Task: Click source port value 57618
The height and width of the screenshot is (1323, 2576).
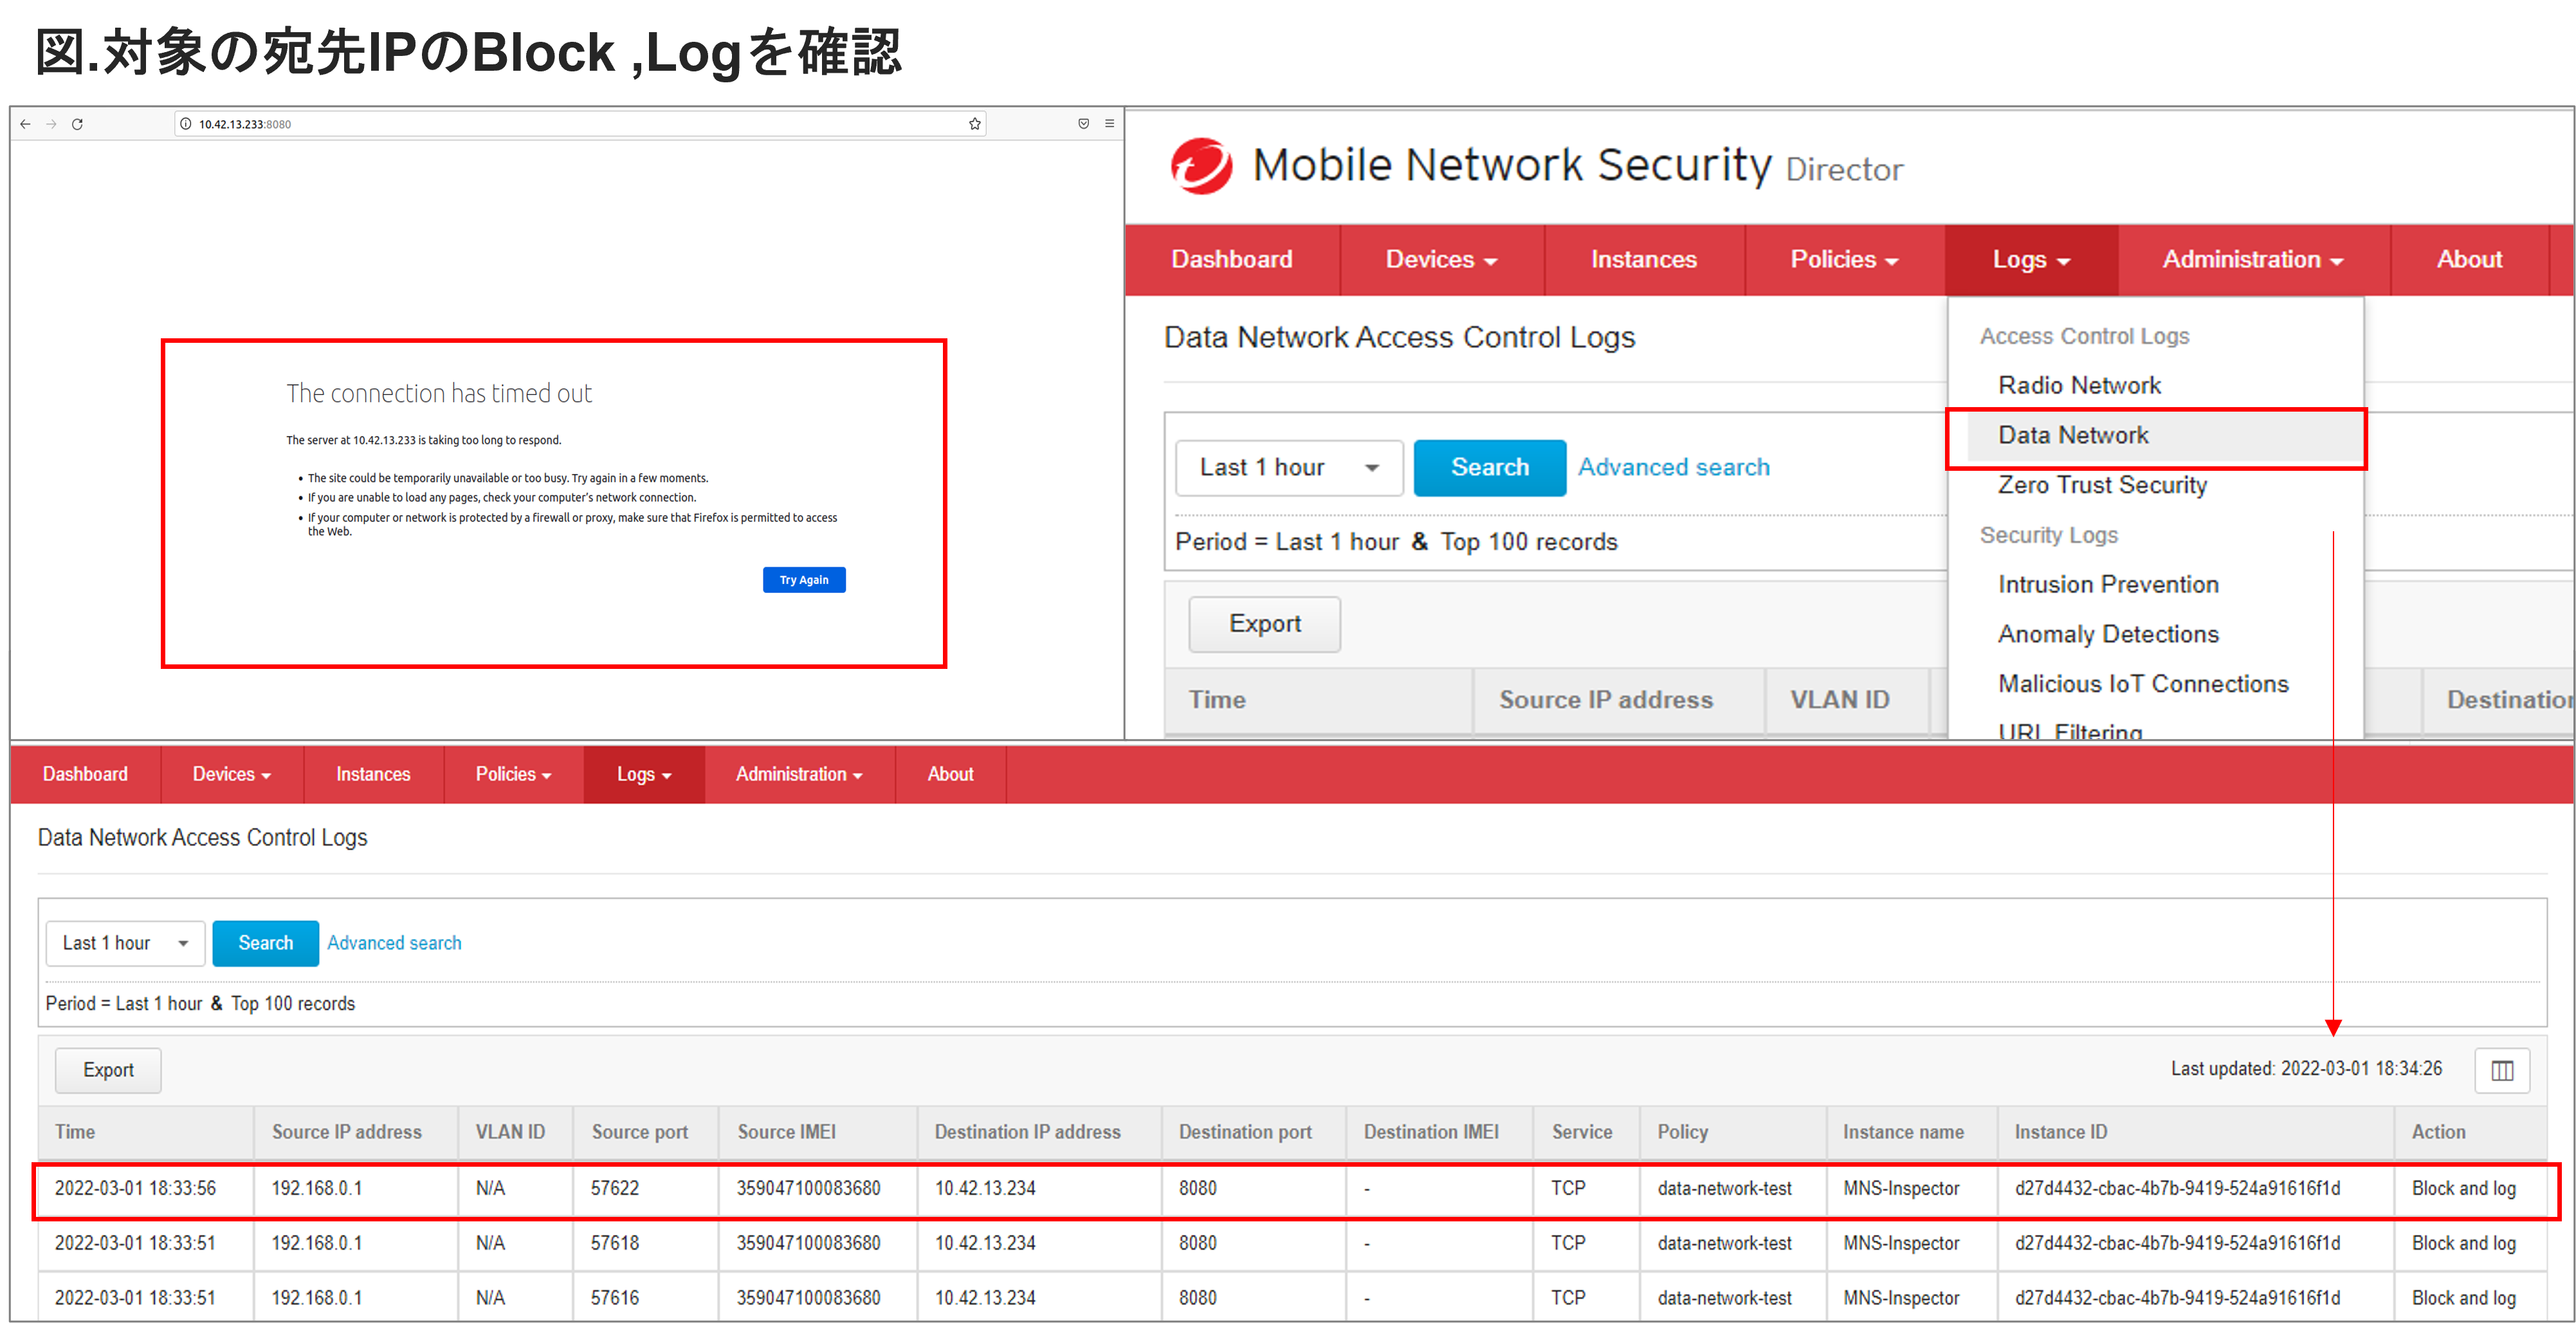Action: click(614, 1243)
